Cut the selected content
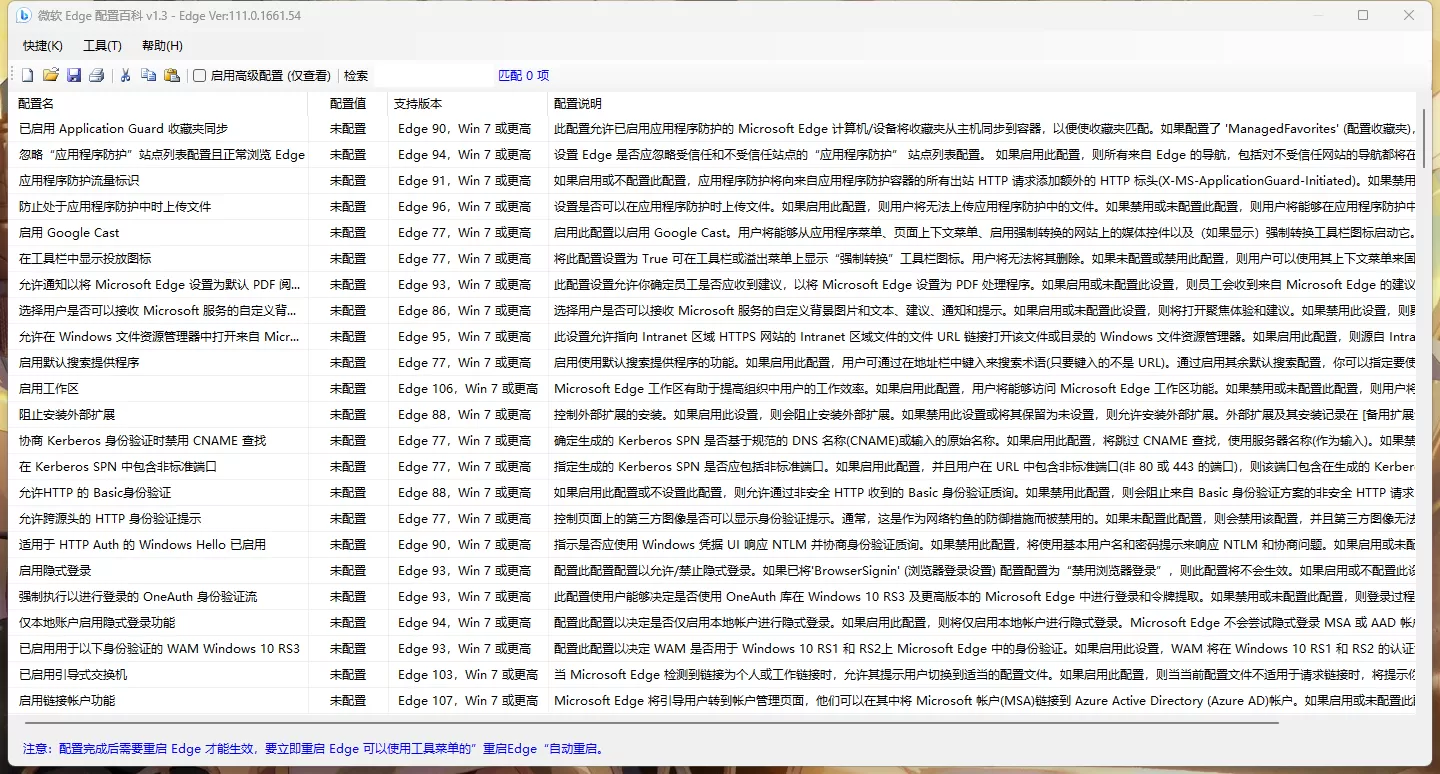The width and height of the screenshot is (1440, 774). point(125,74)
